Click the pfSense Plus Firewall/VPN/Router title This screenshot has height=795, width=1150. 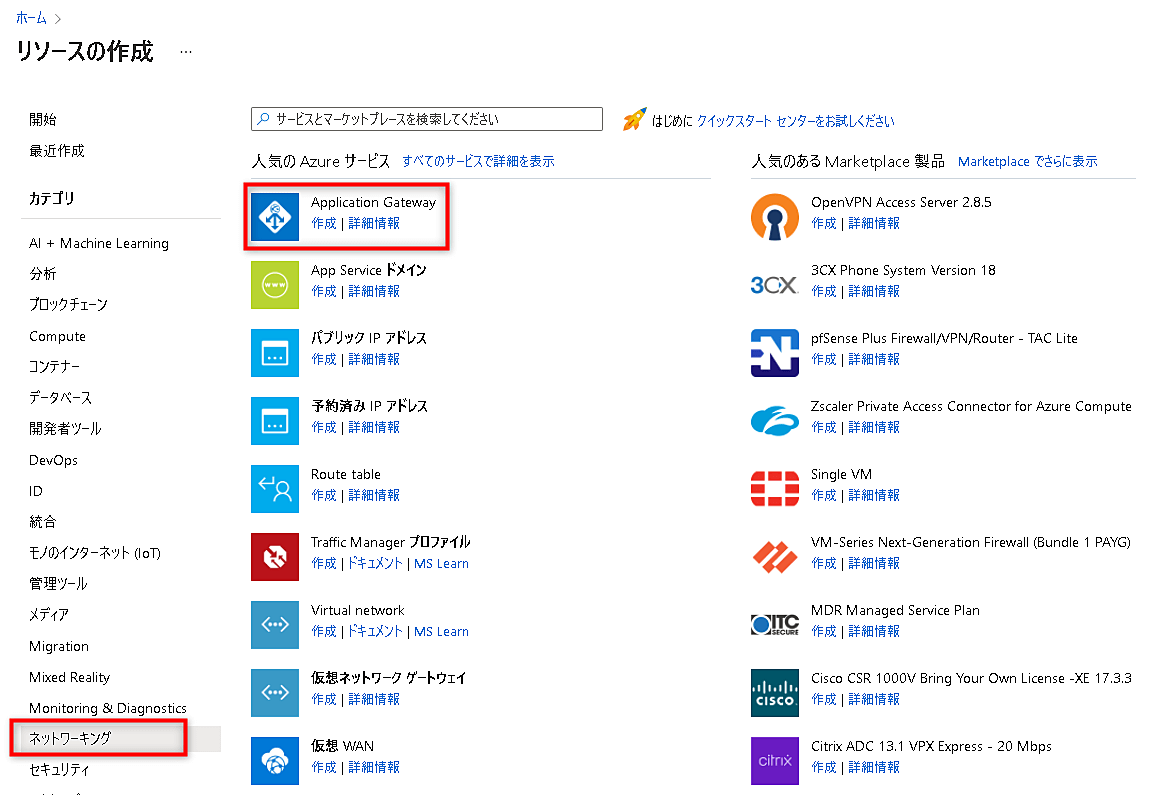tap(944, 338)
